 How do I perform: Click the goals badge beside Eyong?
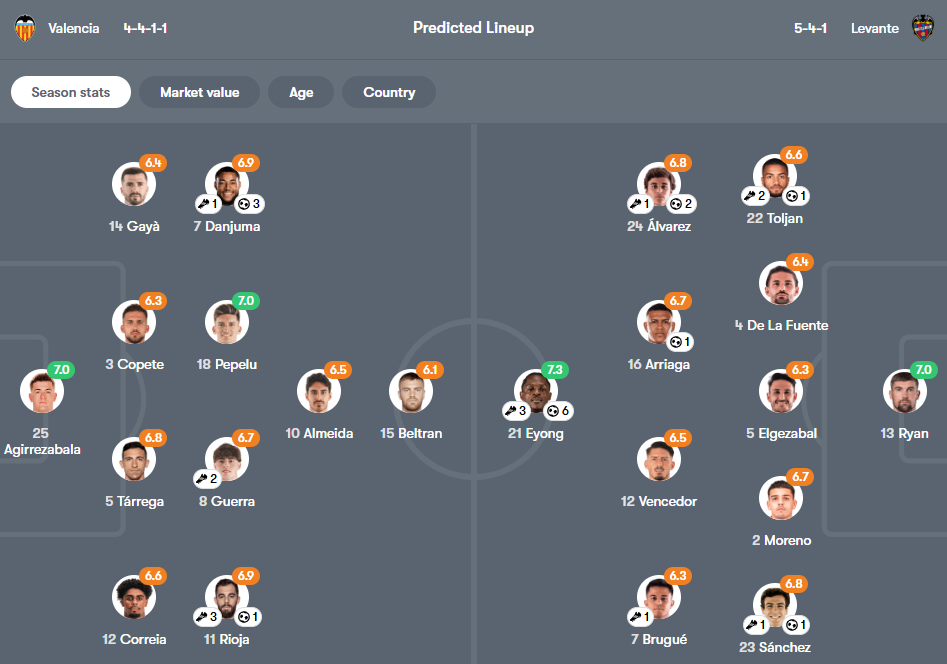561,411
